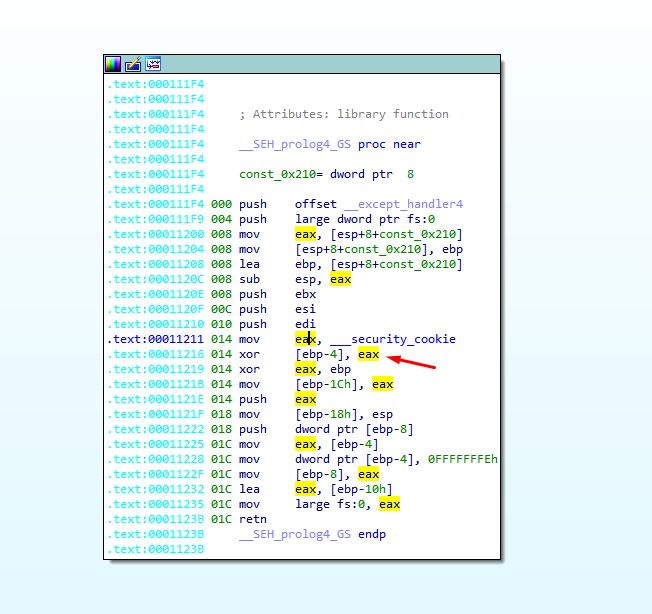Click address .text:00011211 on mov line

coord(155,339)
